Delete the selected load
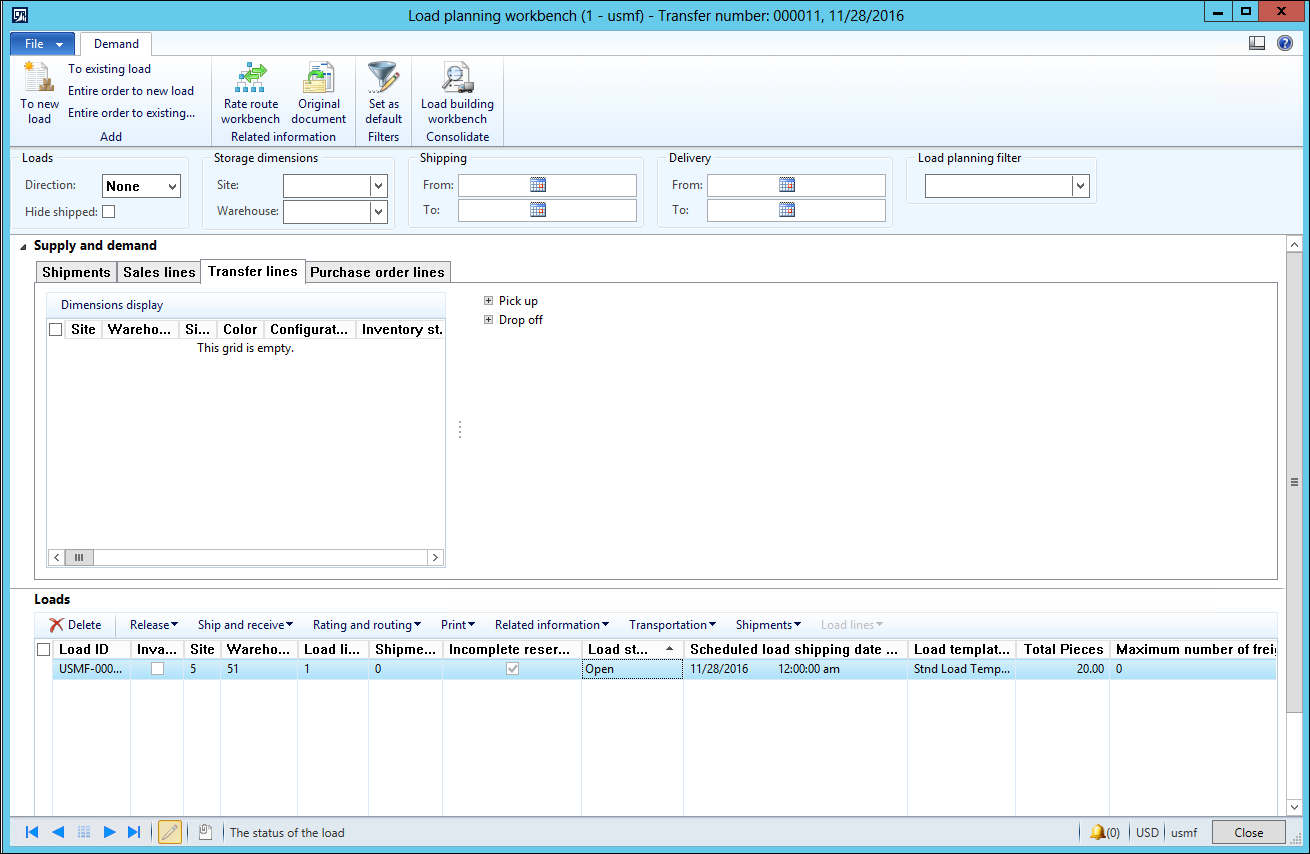 [x=75, y=625]
